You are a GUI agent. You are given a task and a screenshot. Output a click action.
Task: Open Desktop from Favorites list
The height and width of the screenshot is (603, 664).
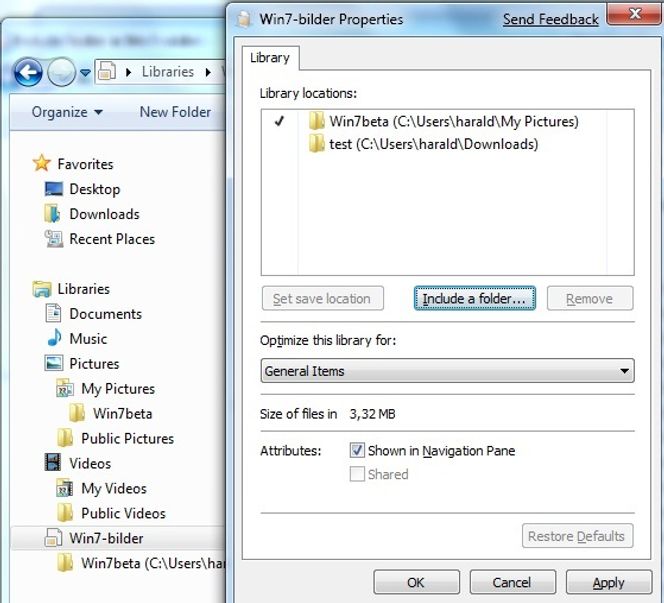click(x=94, y=189)
